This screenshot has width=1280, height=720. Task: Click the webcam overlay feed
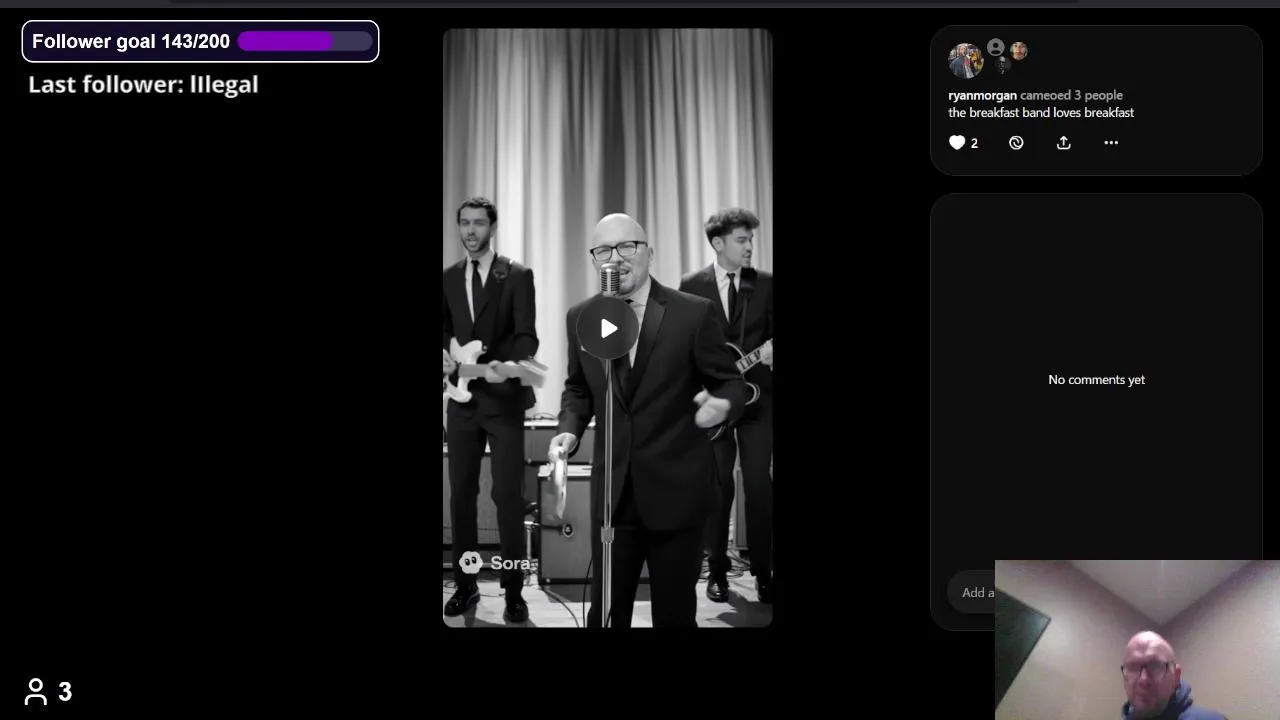(x=1137, y=640)
